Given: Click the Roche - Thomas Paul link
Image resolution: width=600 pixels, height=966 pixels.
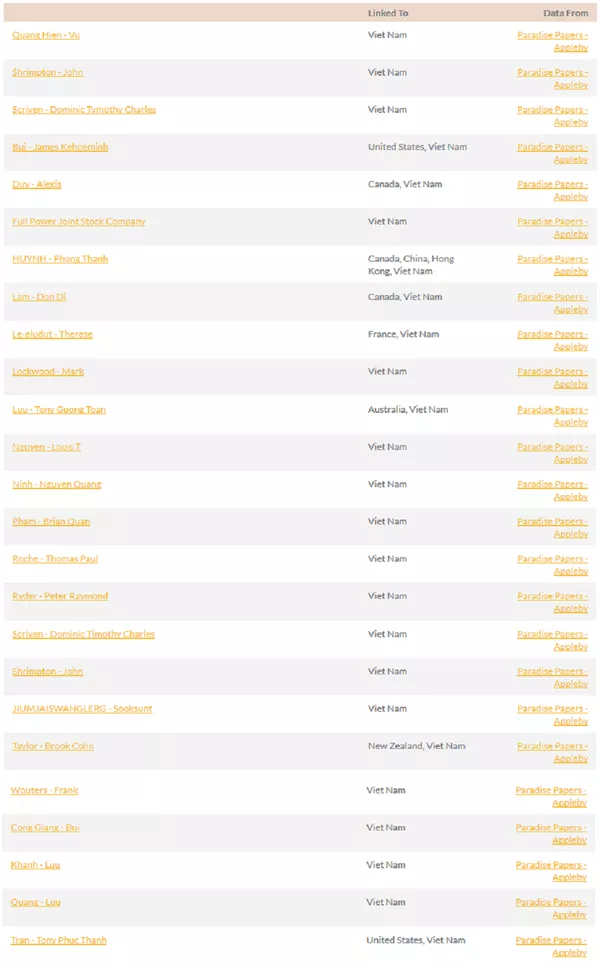Looking at the screenshot, I should 55,559.
